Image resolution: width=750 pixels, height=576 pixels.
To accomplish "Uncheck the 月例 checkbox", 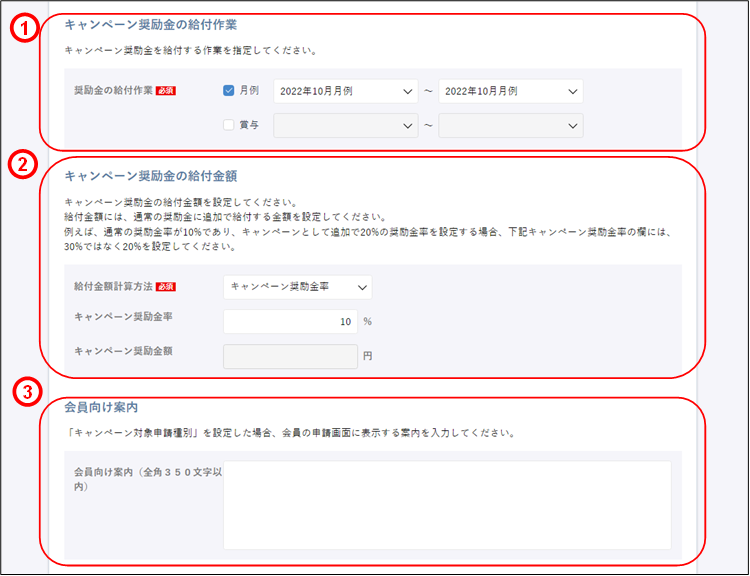I will point(229,90).
